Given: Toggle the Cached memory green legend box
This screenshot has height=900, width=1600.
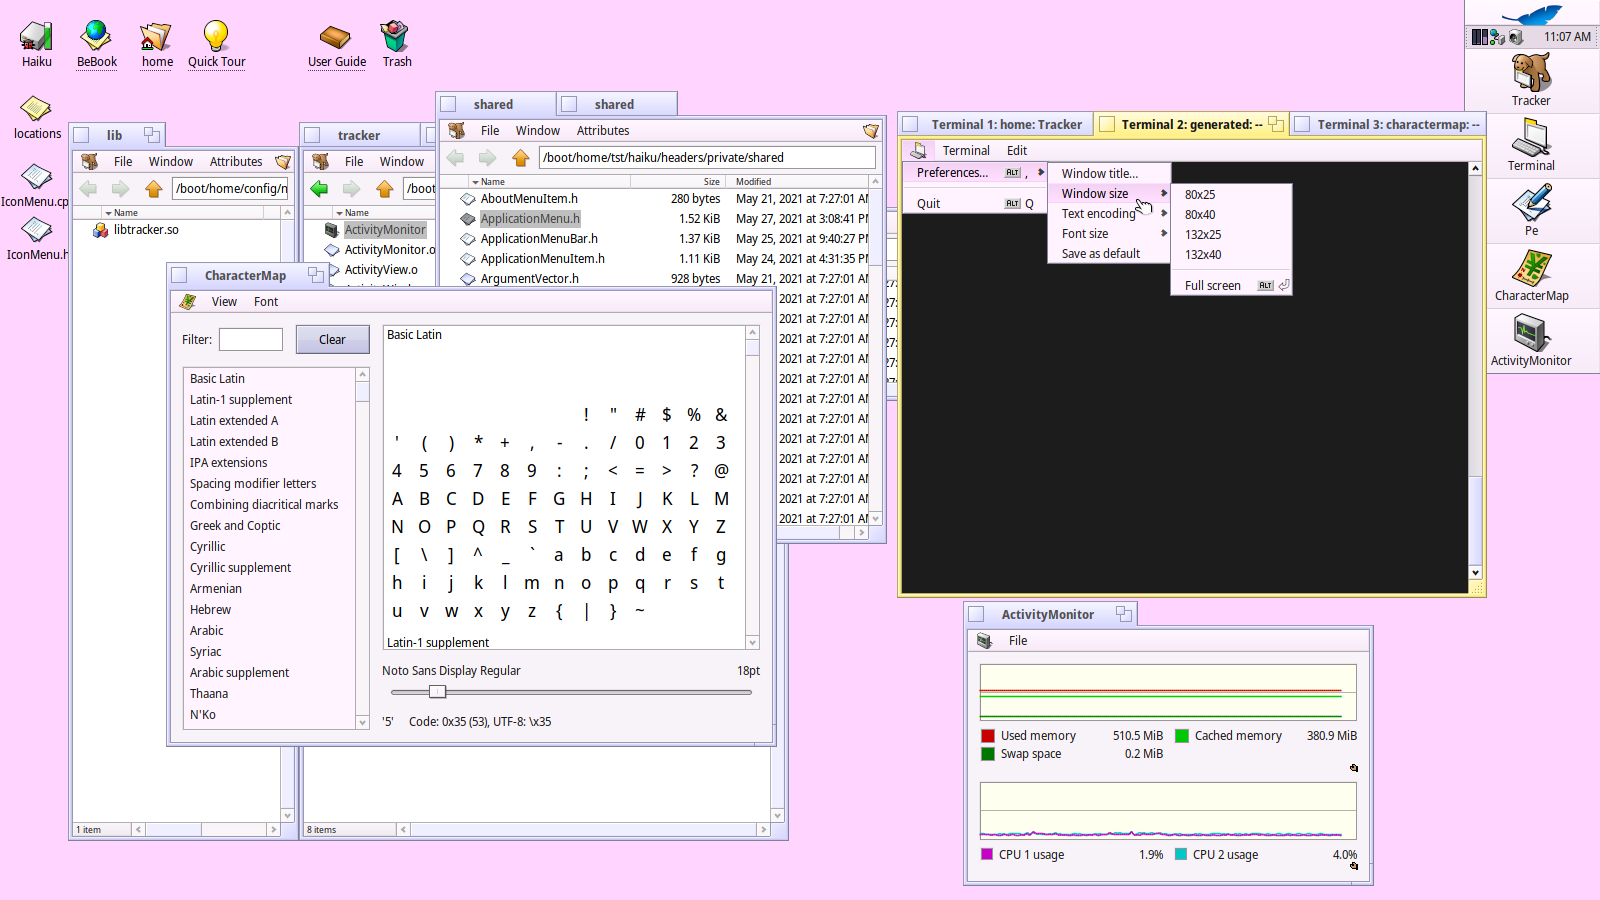Looking at the screenshot, I should click(x=1182, y=736).
